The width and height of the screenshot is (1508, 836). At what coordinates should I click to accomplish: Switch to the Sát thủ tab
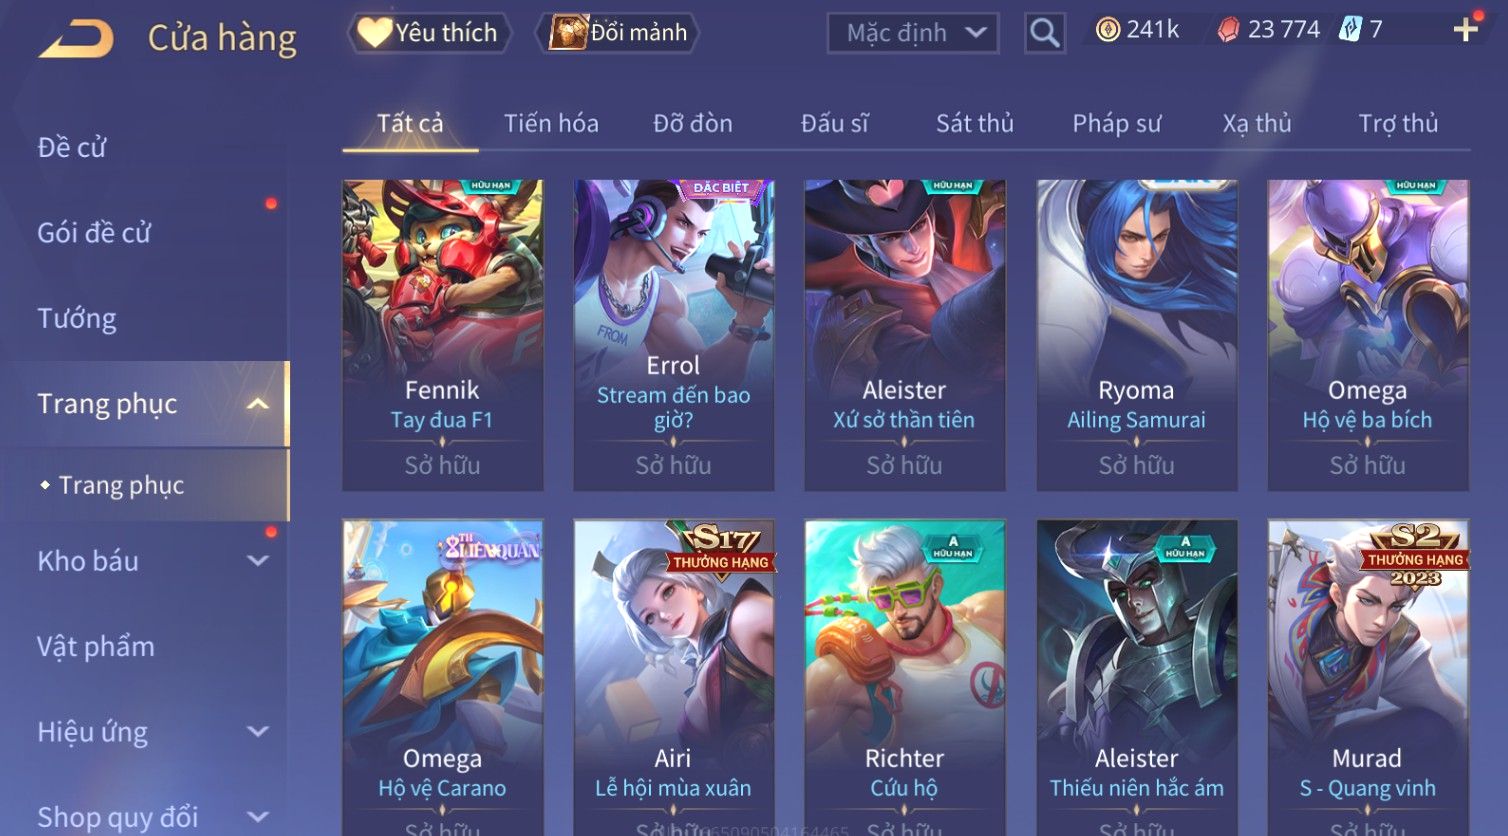975,123
